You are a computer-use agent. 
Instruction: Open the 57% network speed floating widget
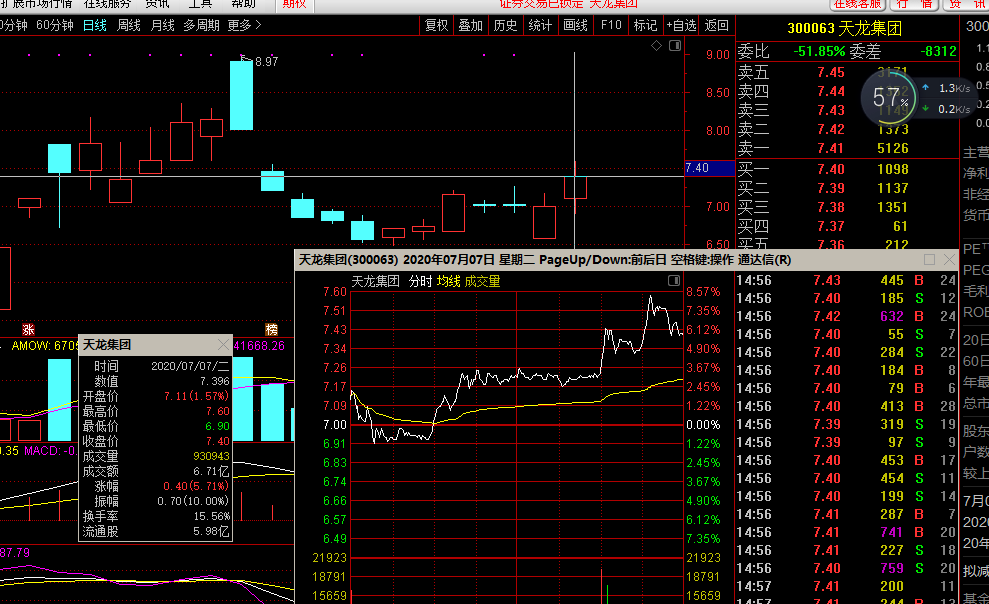pos(890,97)
